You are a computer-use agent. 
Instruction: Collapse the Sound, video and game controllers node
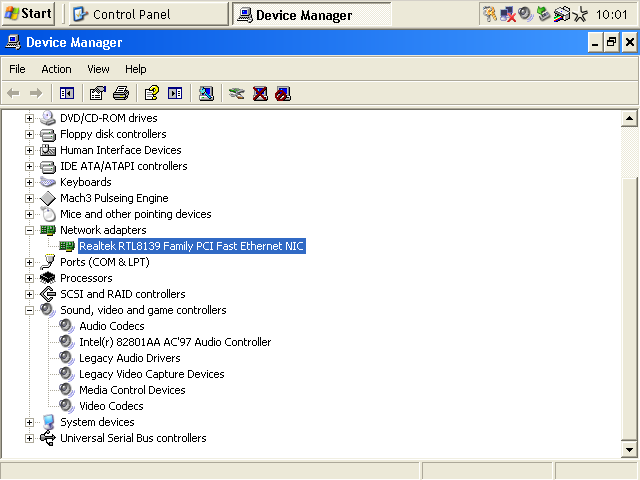click(x=29, y=310)
